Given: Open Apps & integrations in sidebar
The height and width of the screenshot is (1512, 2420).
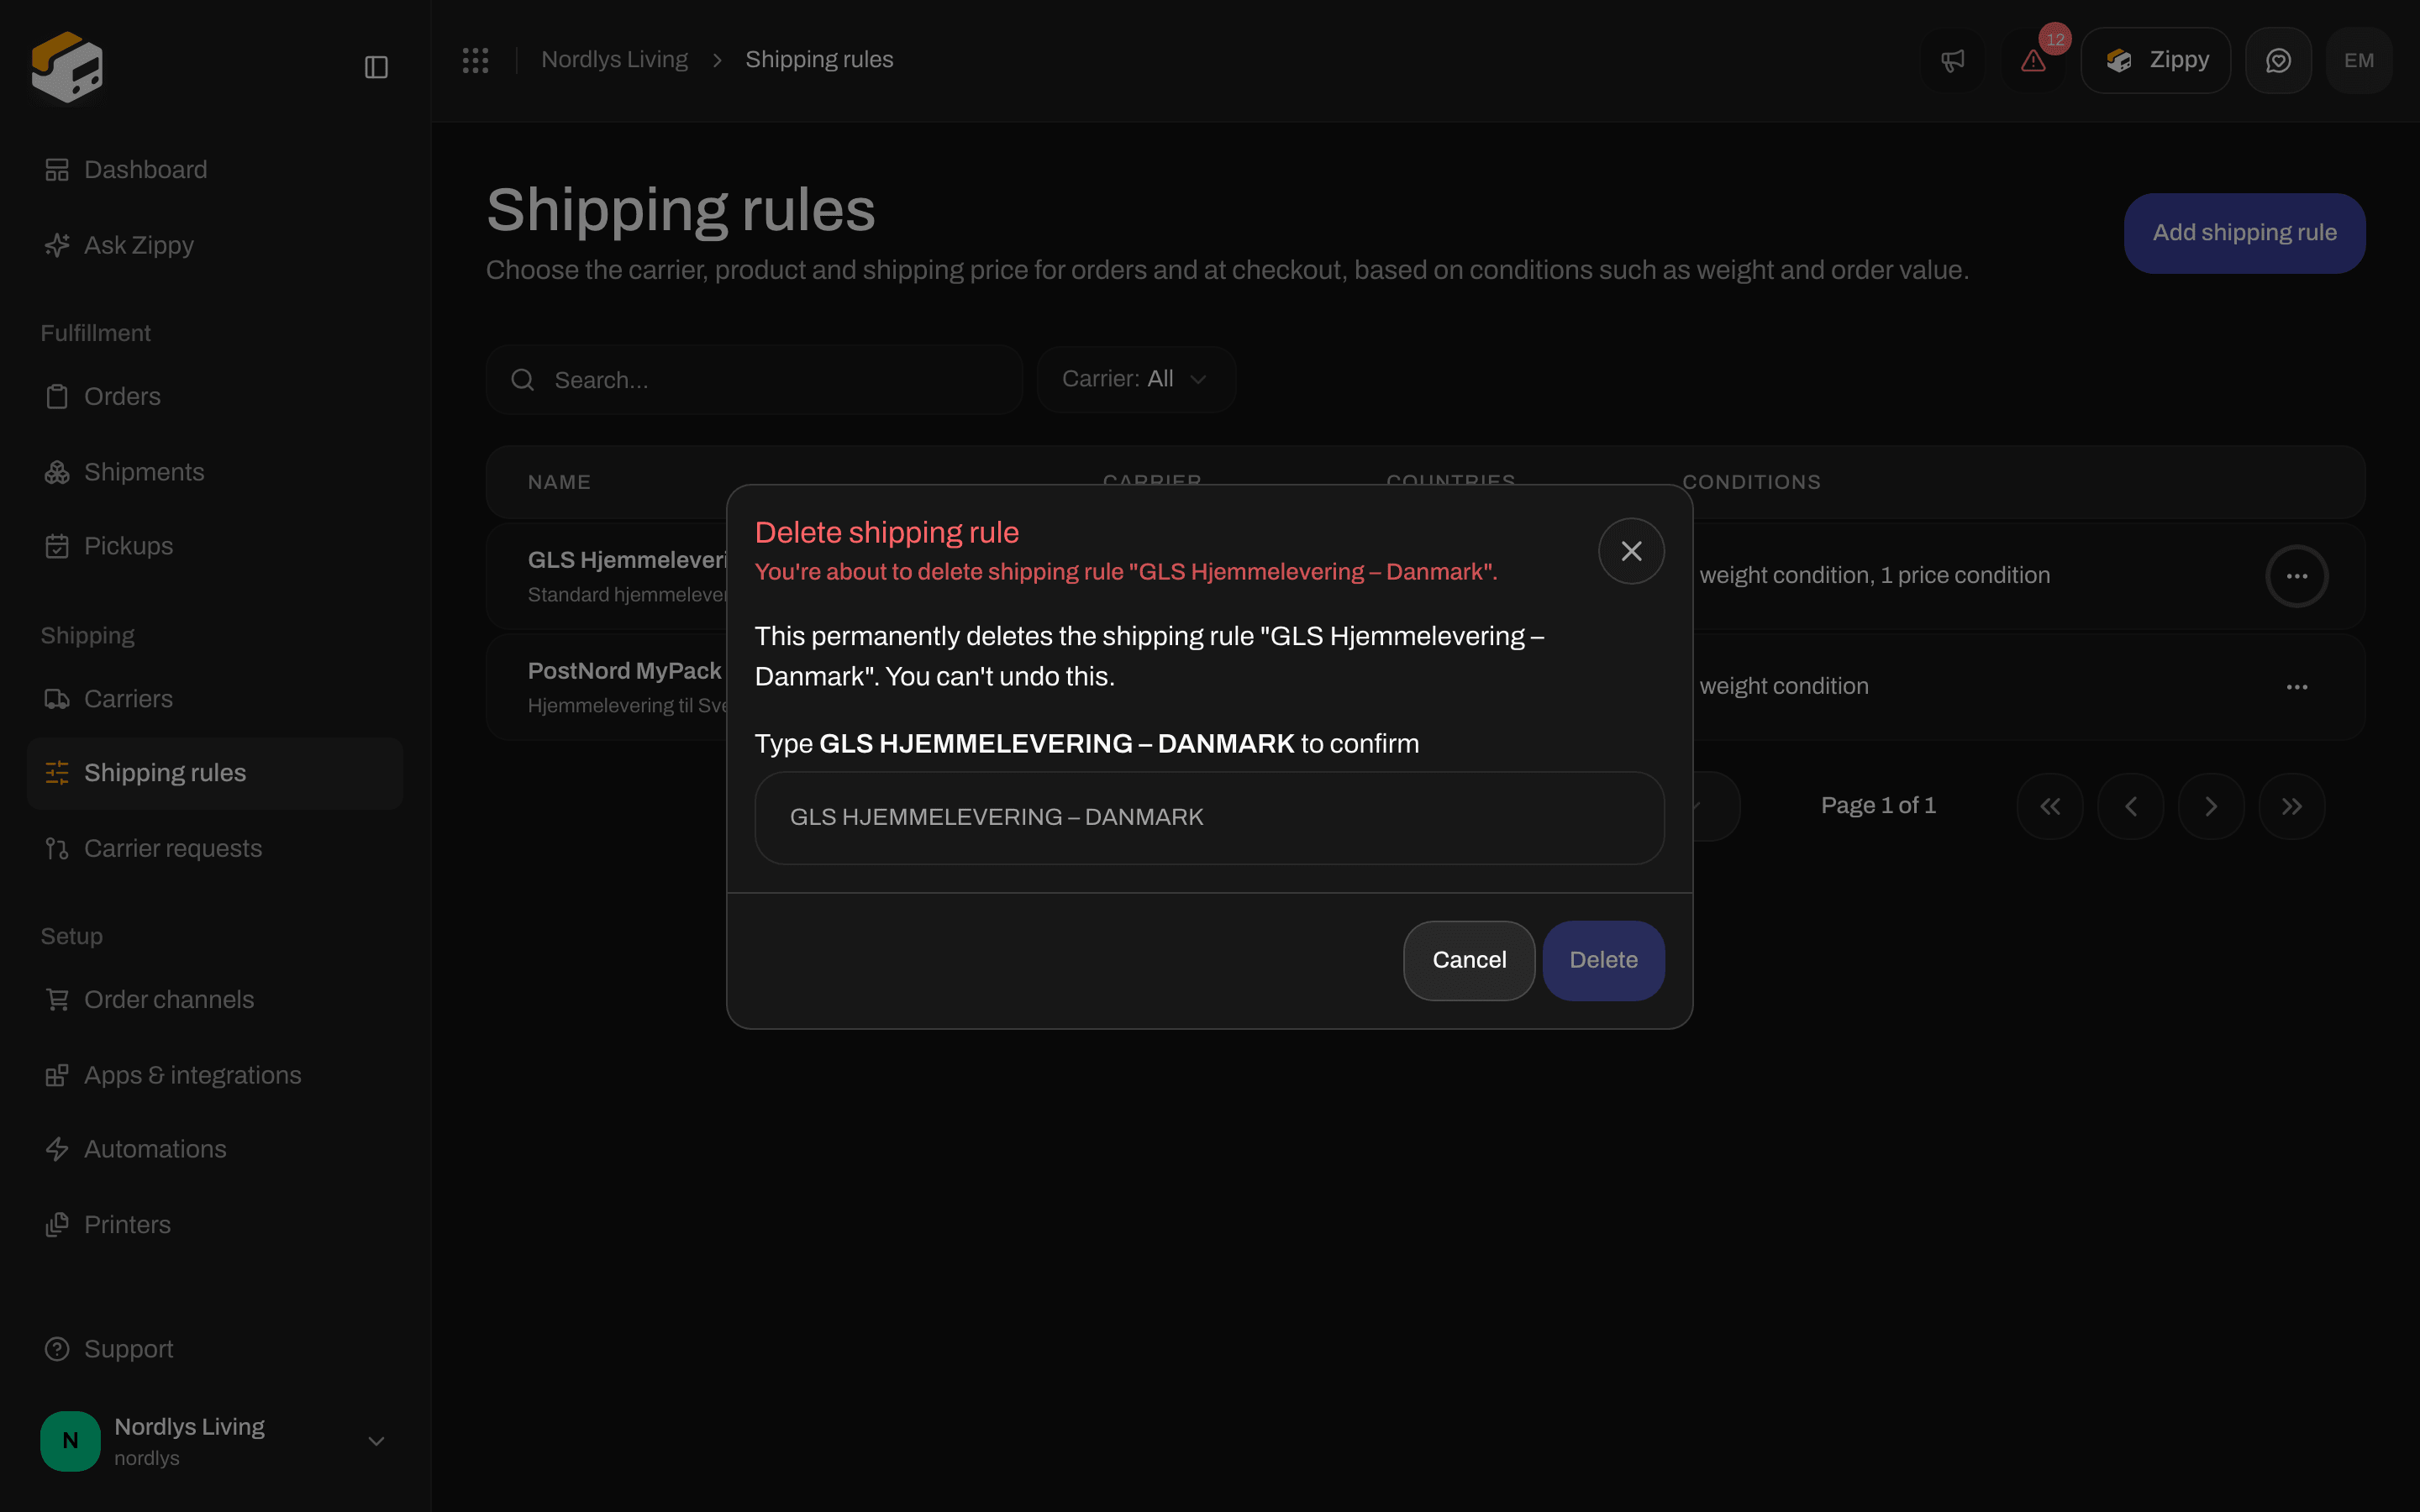Looking at the screenshot, I should 215,1075.
